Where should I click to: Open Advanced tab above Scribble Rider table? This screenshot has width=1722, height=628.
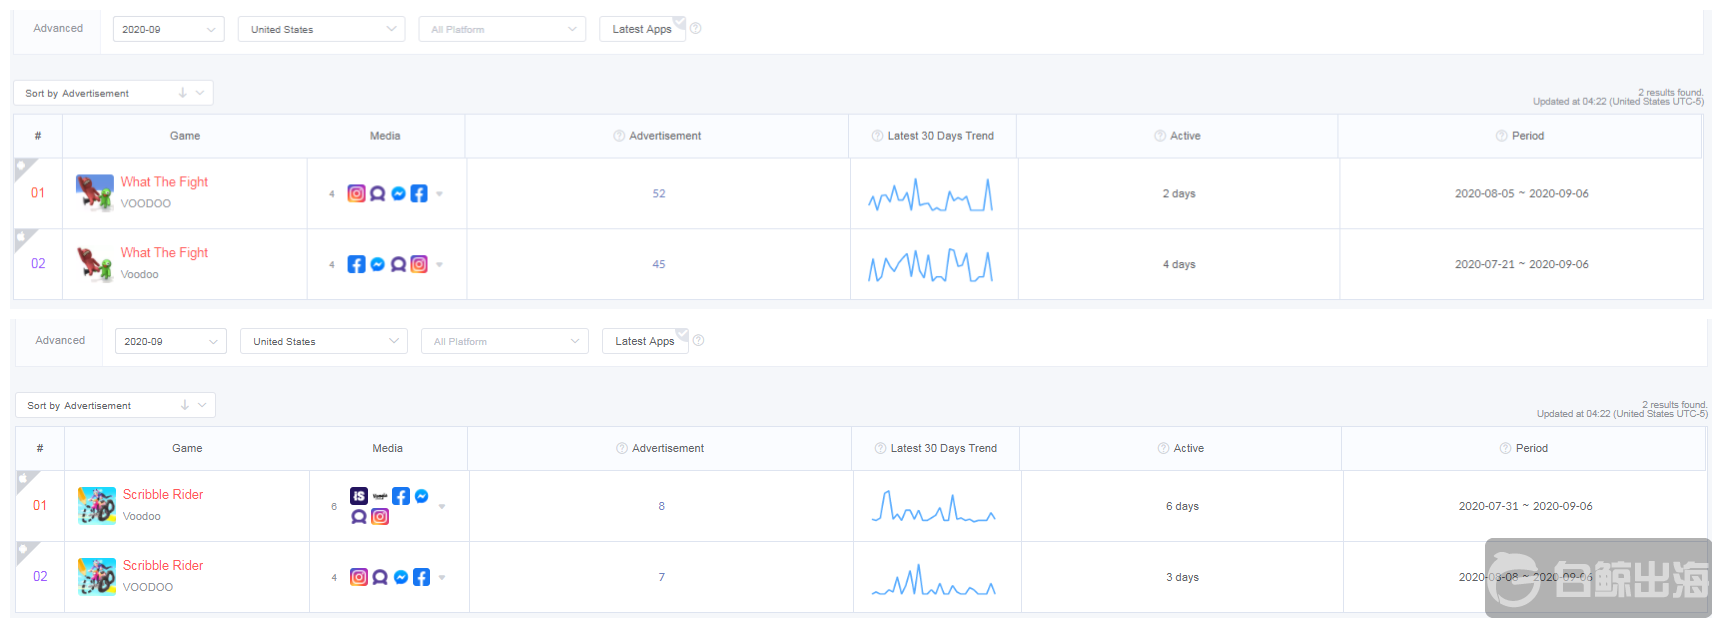(60, 340)
